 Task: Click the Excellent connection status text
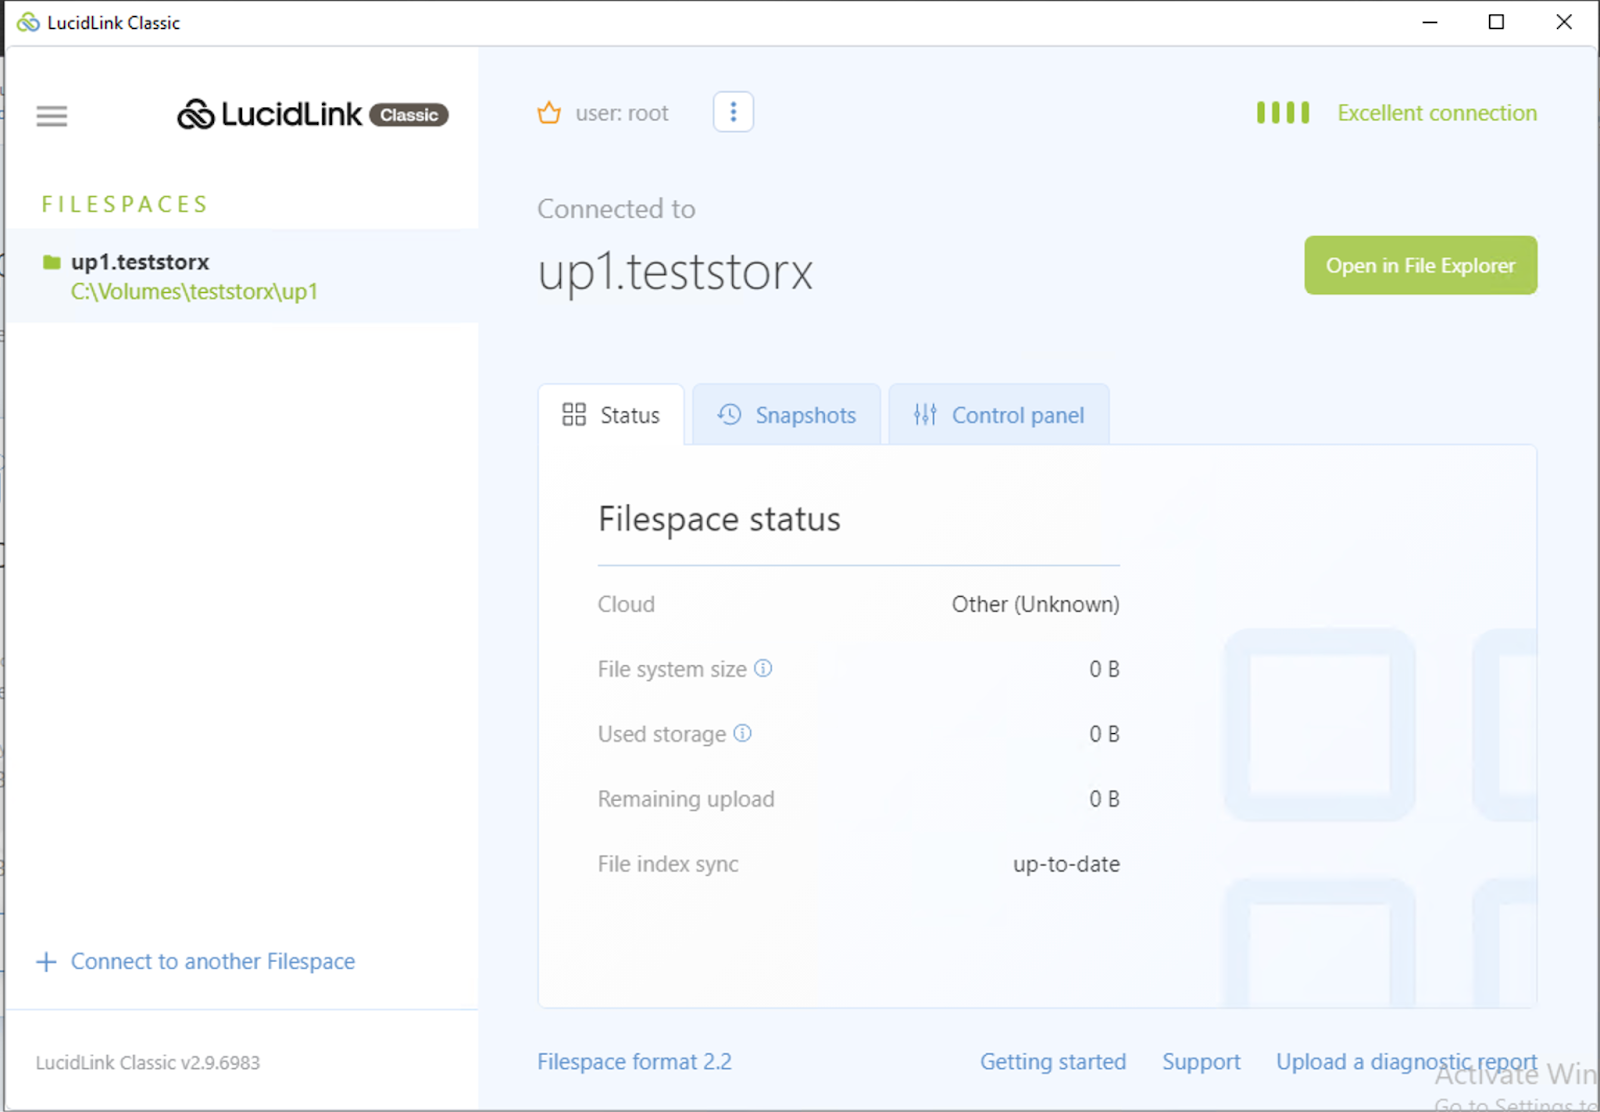[1437, 113]
